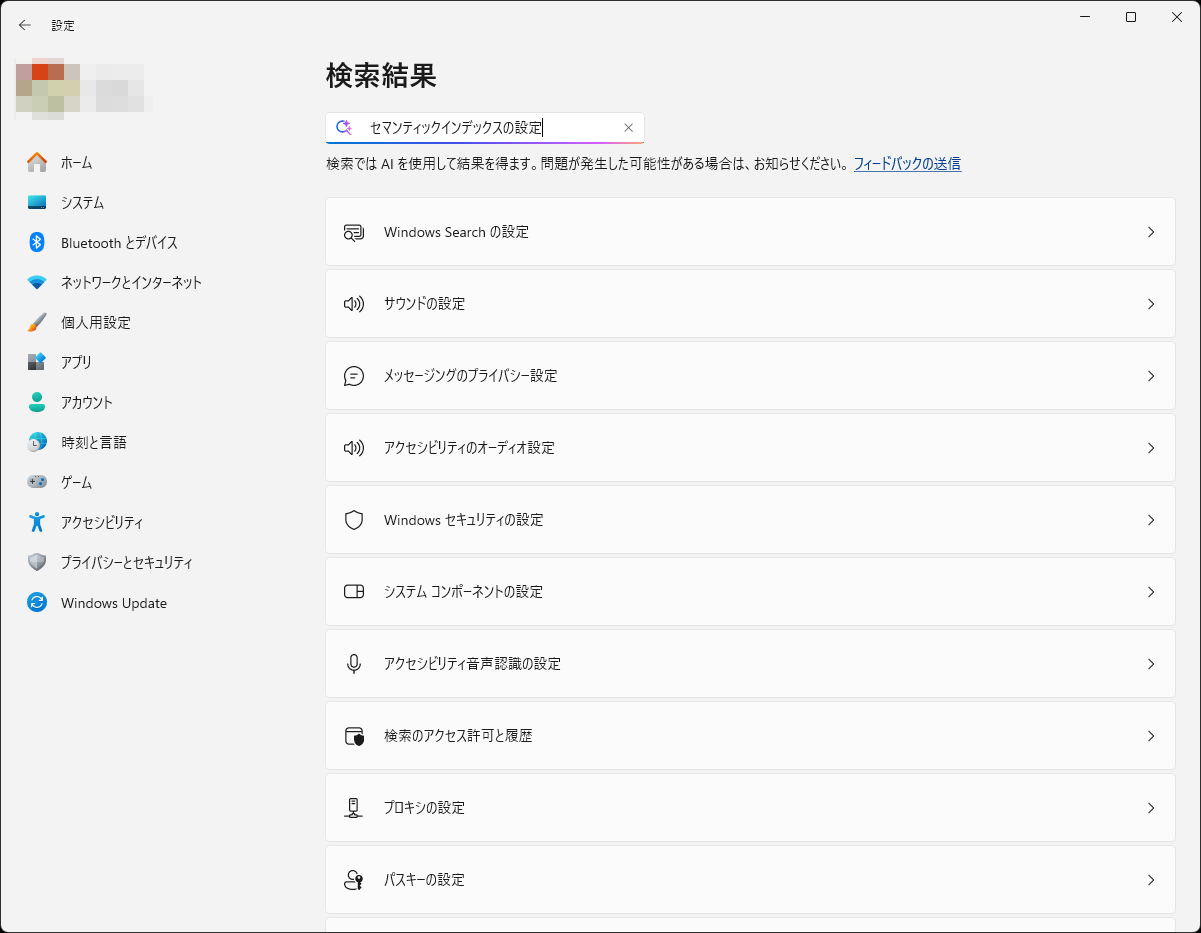Click the ゲーム controller icon in sidebar

click(x=36, y=482)
